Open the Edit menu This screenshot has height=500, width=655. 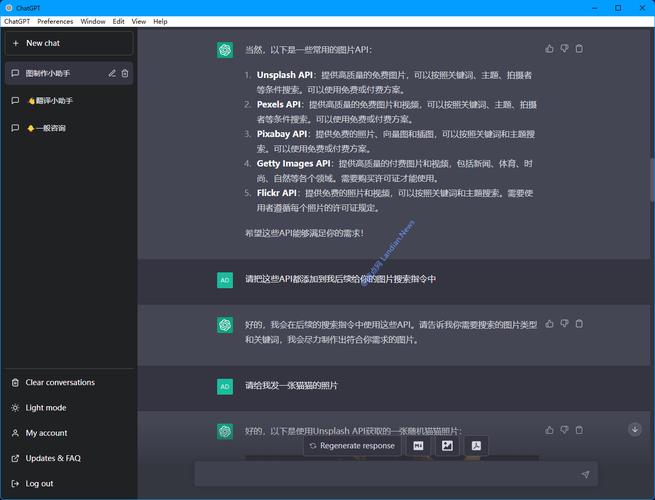pos(118,21)
